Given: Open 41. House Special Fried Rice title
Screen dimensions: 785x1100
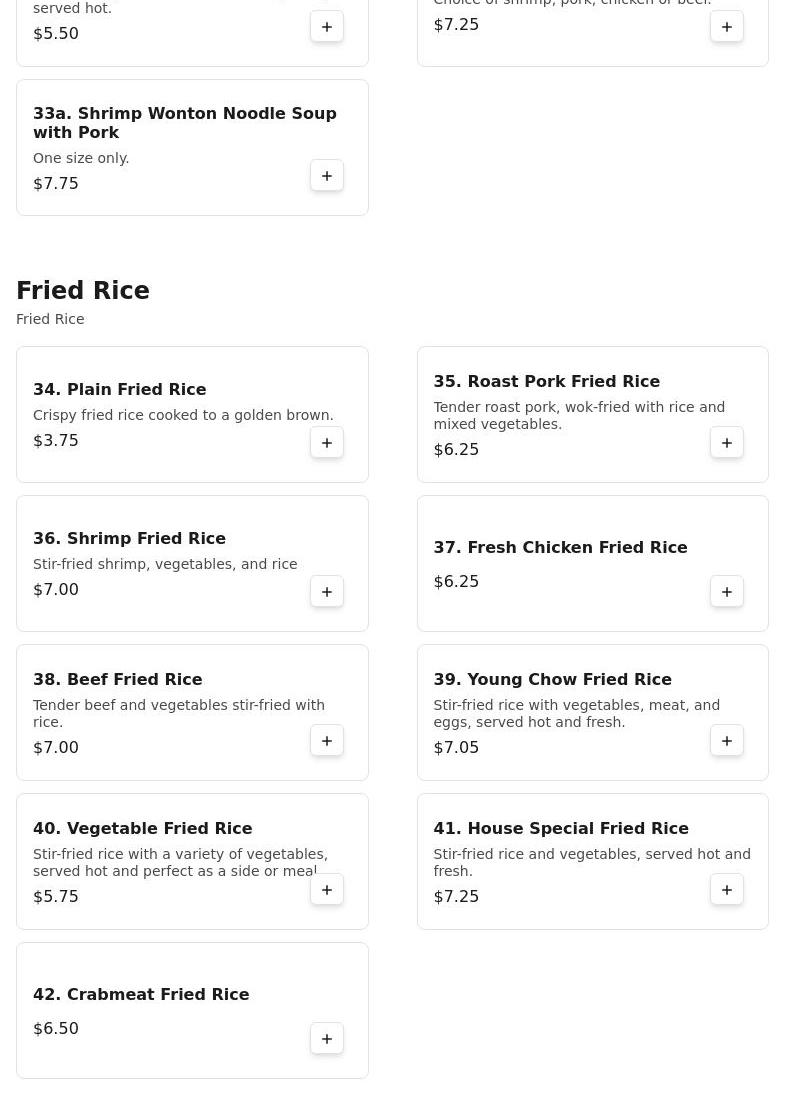Looking at the screenshot, I should tap(560, 829).
